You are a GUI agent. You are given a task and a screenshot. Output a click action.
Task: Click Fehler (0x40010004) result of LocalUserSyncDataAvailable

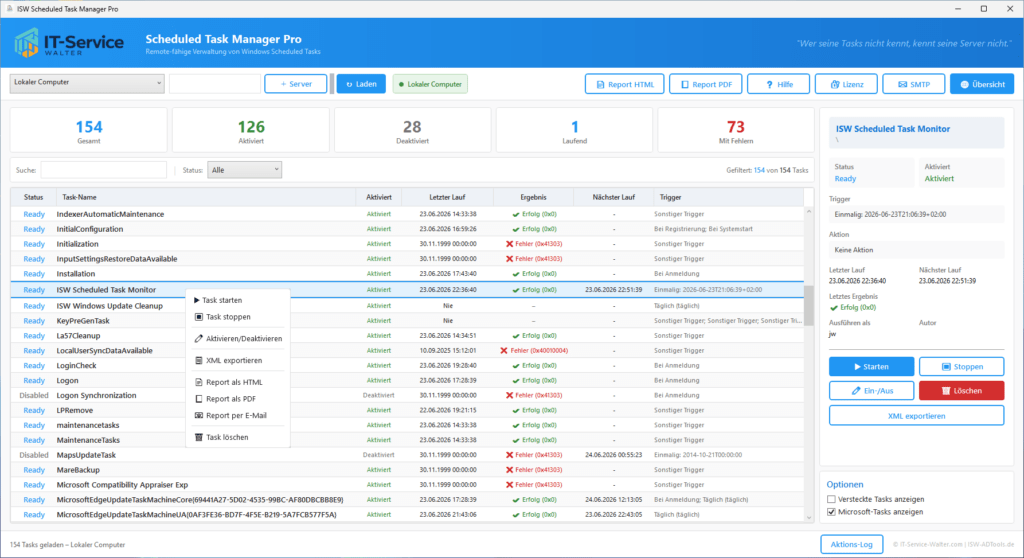[x=534, y=351]
